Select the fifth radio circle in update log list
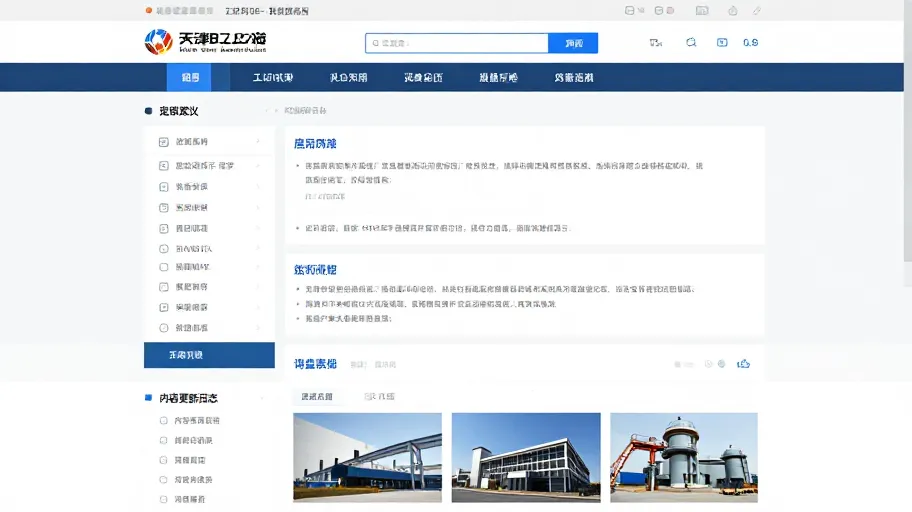Image resolution: width=912 pixels, height=512 pixels. point(163,499)
